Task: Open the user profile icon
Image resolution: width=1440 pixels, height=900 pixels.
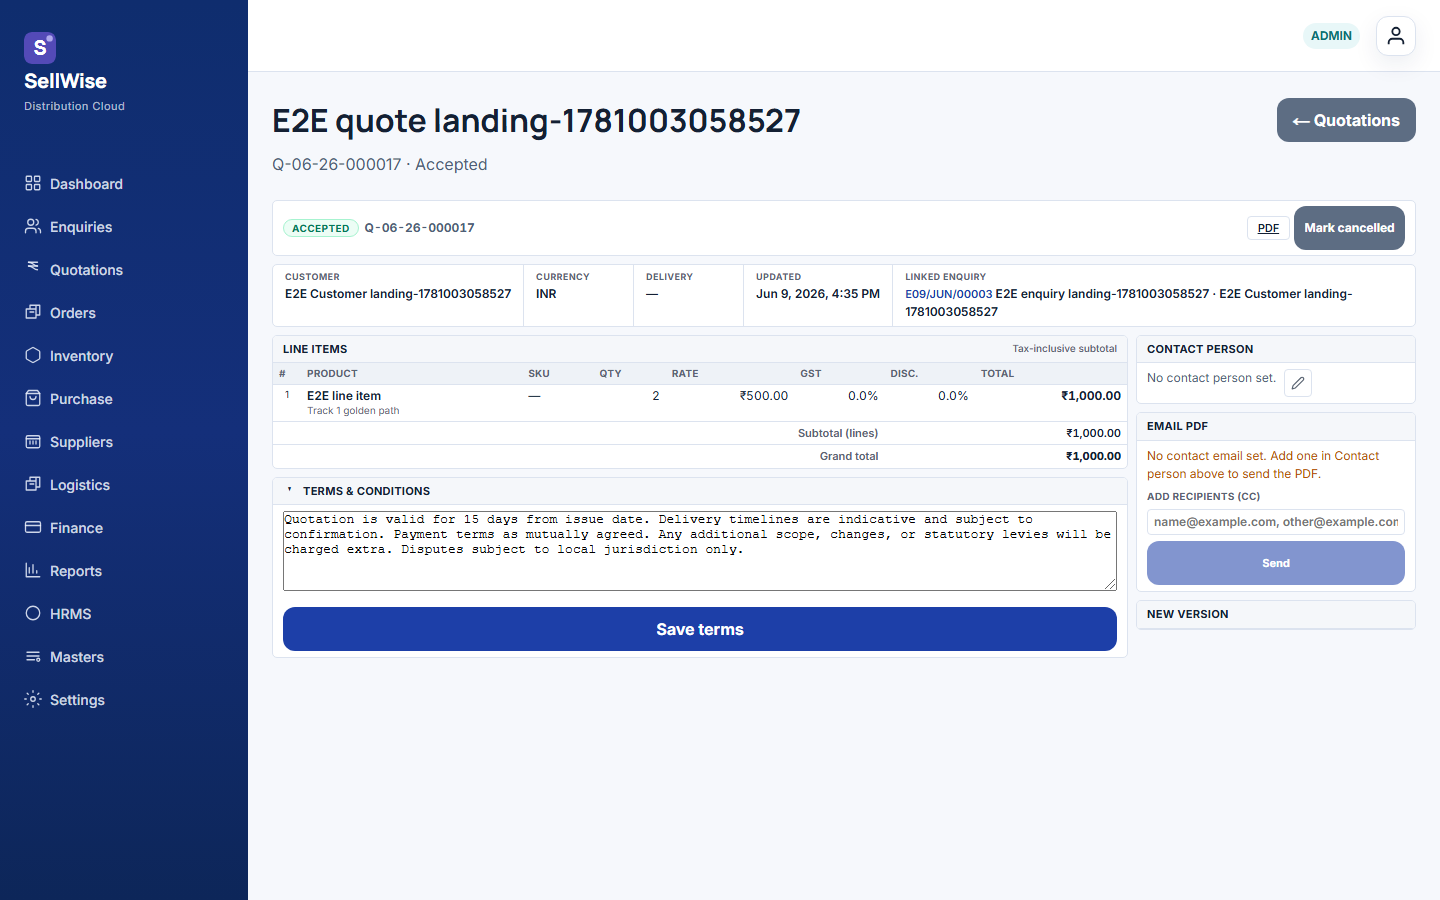Action: [x=1396, y=36]
